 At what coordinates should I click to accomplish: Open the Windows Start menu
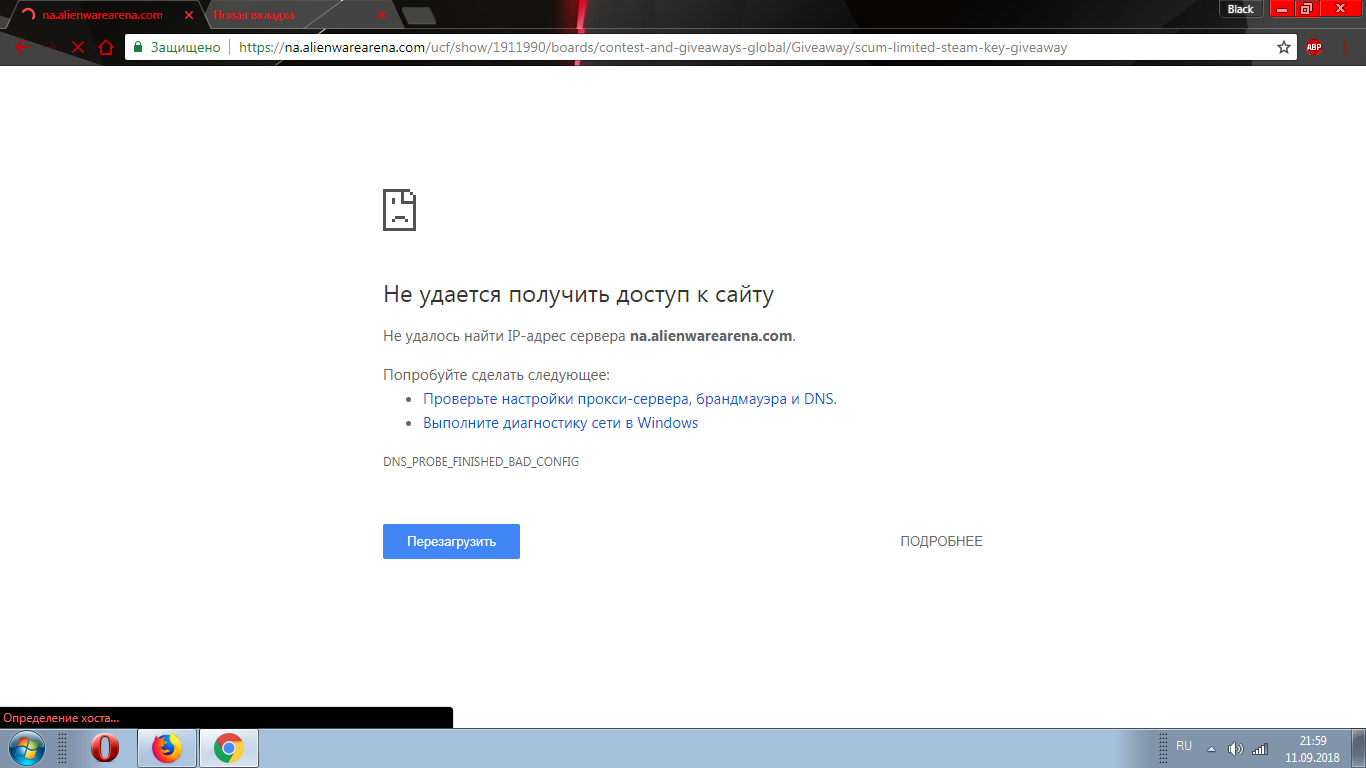(26, 748)
